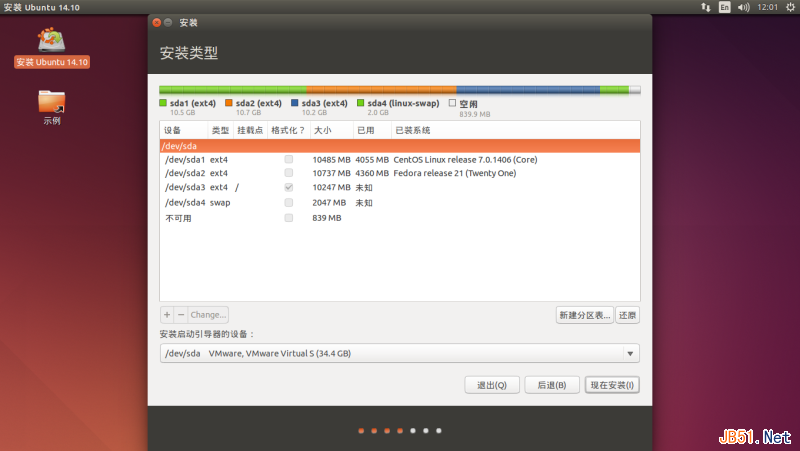Close the installer window

coord(157,22)
